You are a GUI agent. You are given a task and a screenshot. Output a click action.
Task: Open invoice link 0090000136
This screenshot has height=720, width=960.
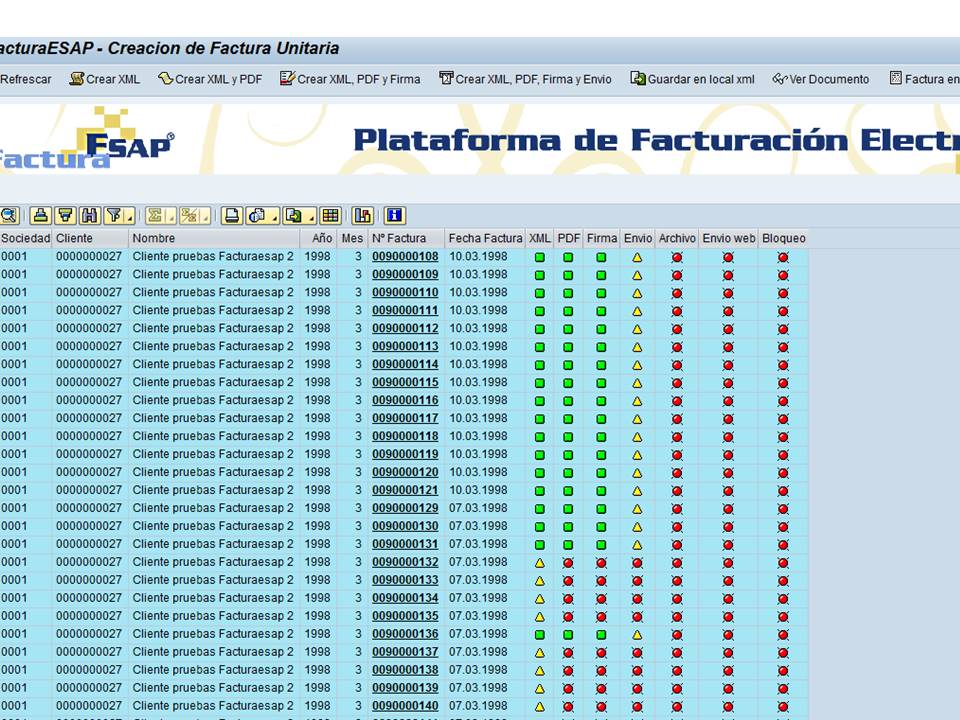click(x=405, y=634)
